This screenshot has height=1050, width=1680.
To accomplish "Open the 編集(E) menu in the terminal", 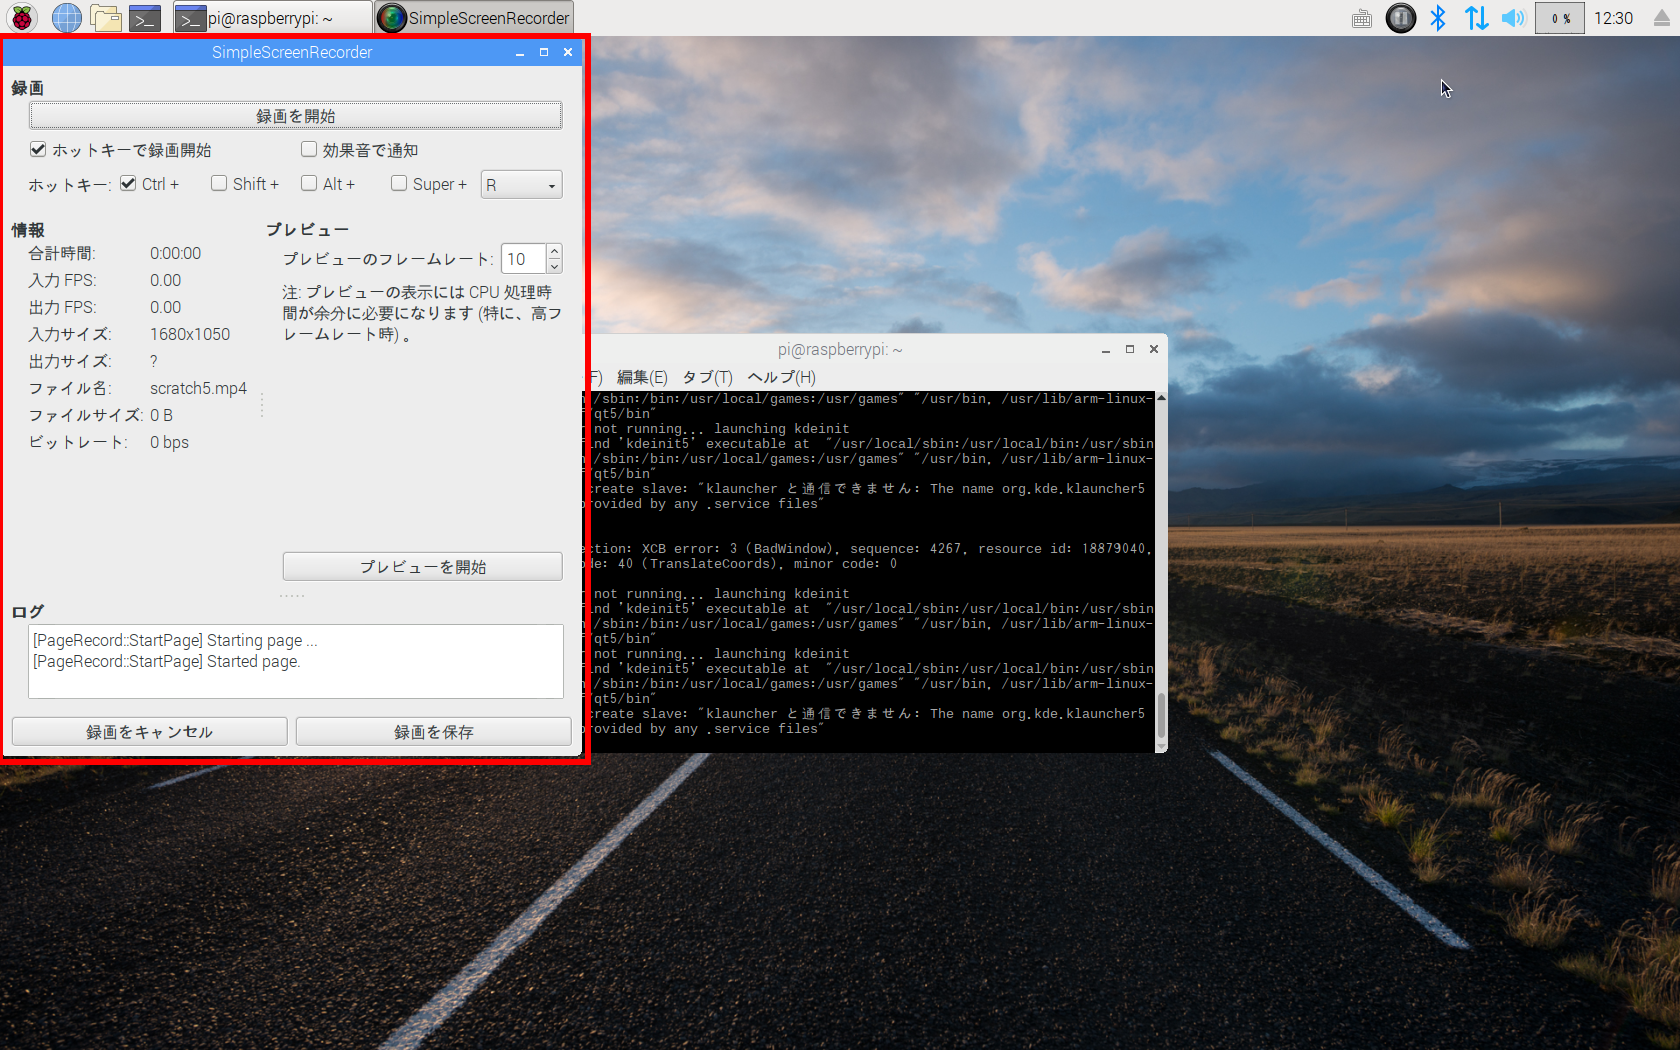I will pos(641,377).
